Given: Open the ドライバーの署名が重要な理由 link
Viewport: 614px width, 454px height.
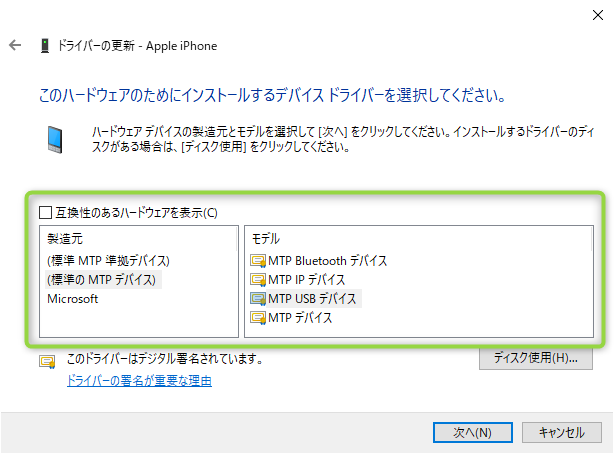Looking at the screenshot, I should tap(139, 381).
